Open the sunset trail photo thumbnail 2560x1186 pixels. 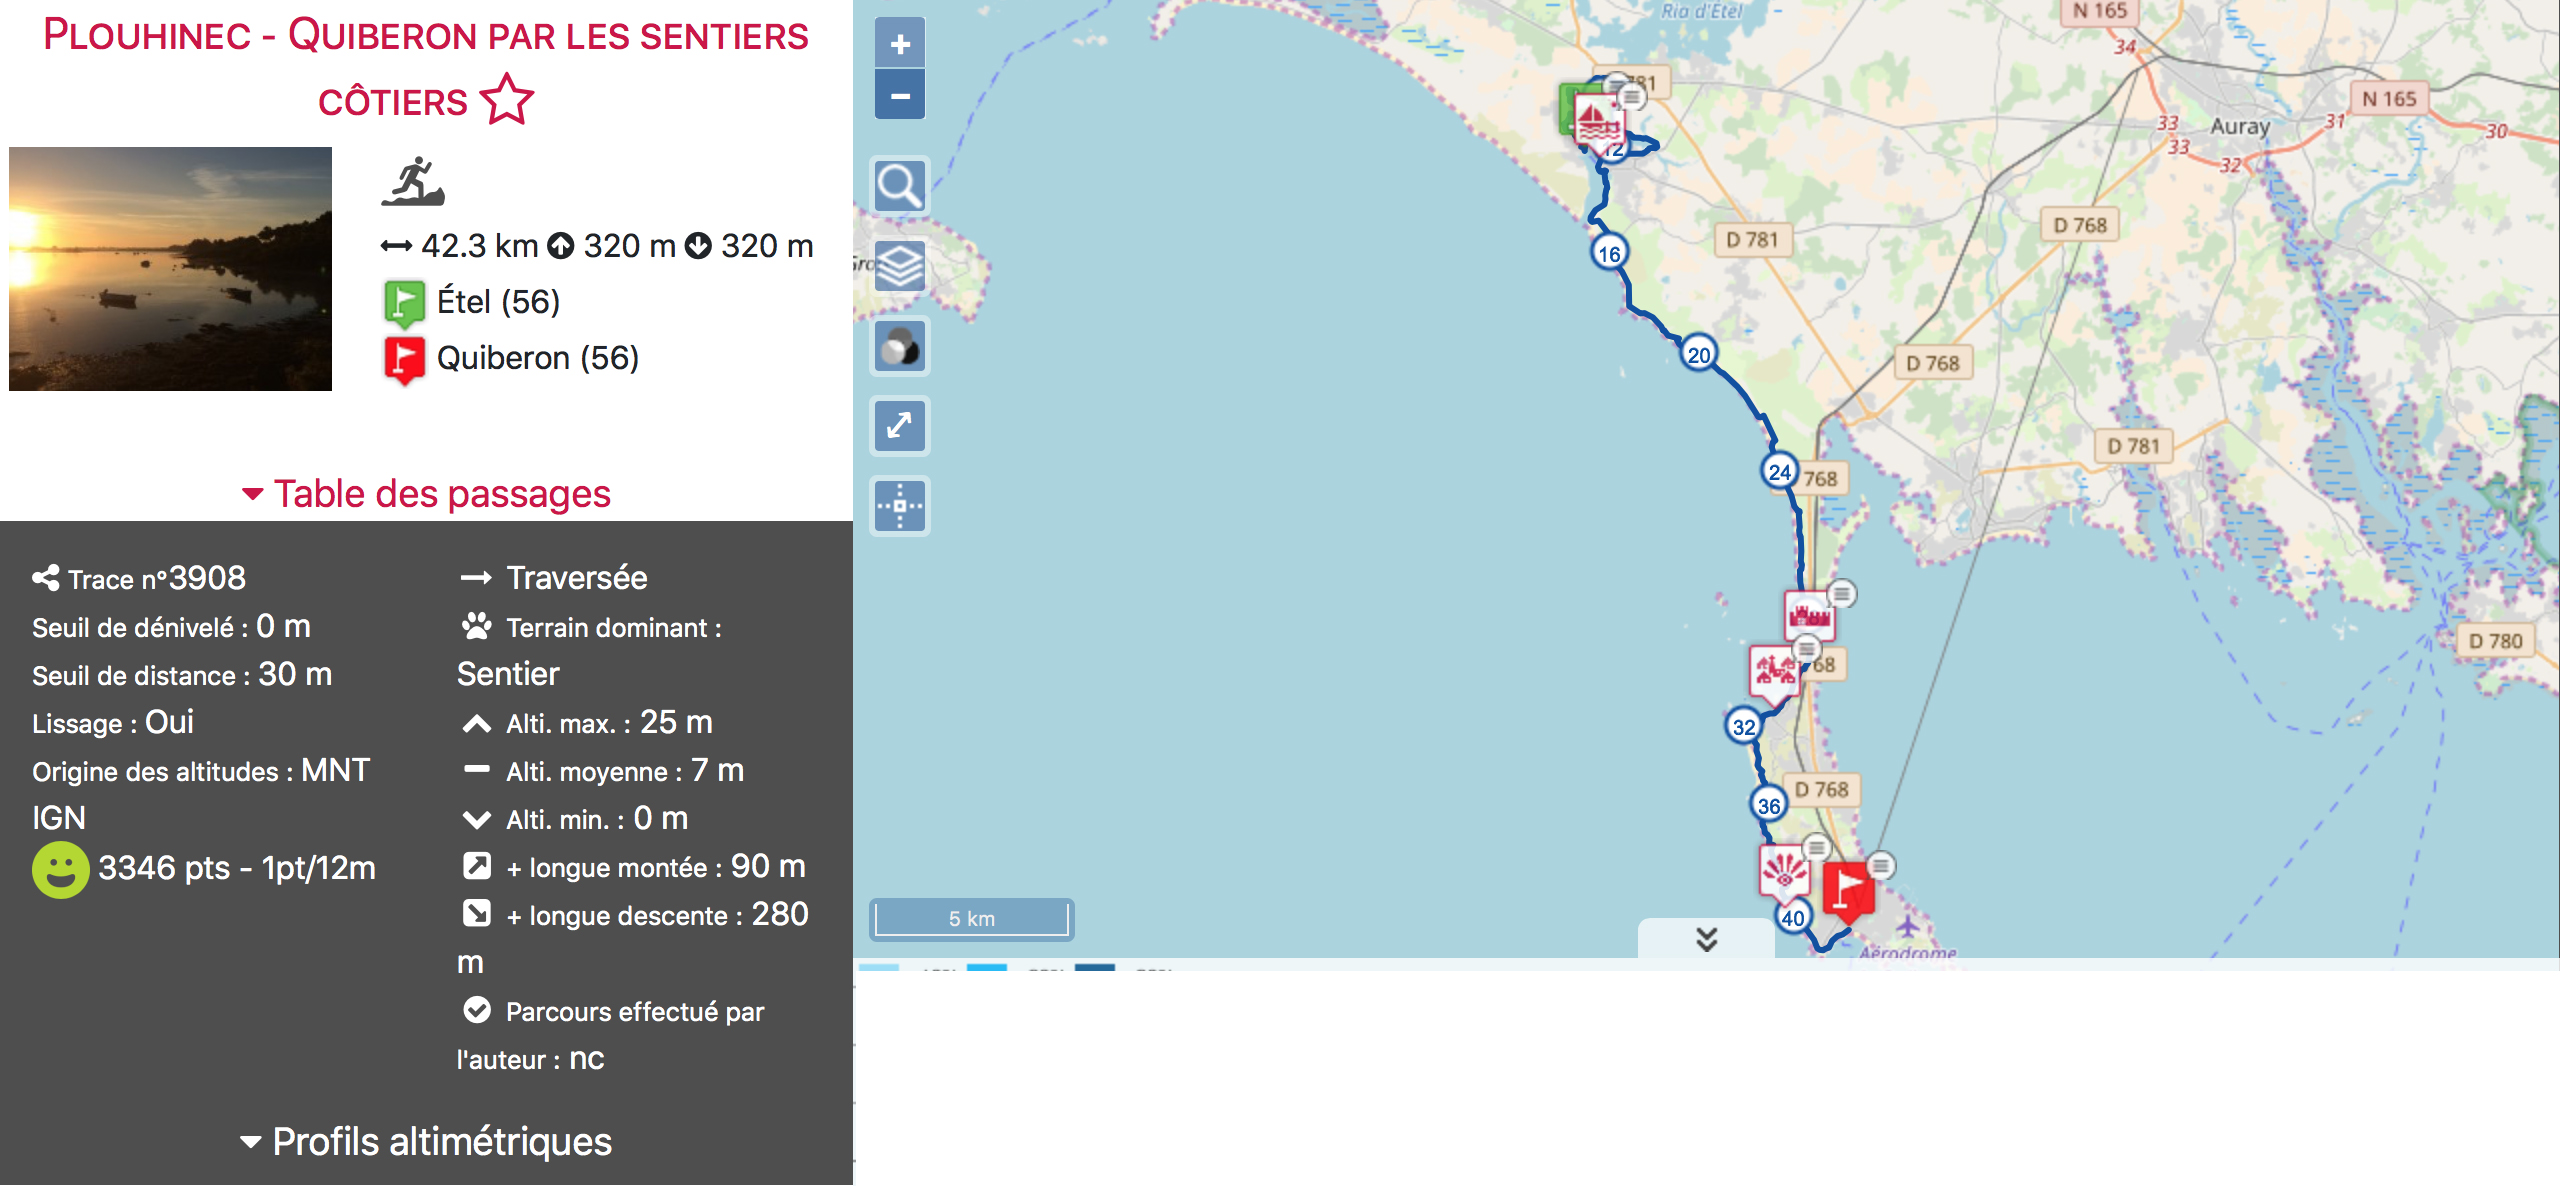170,268
